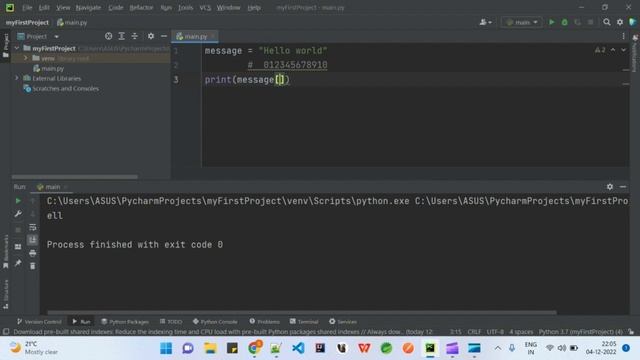
Task: Expand all items in Project panel
Action: pyautogui.click(x=121, y=36)
